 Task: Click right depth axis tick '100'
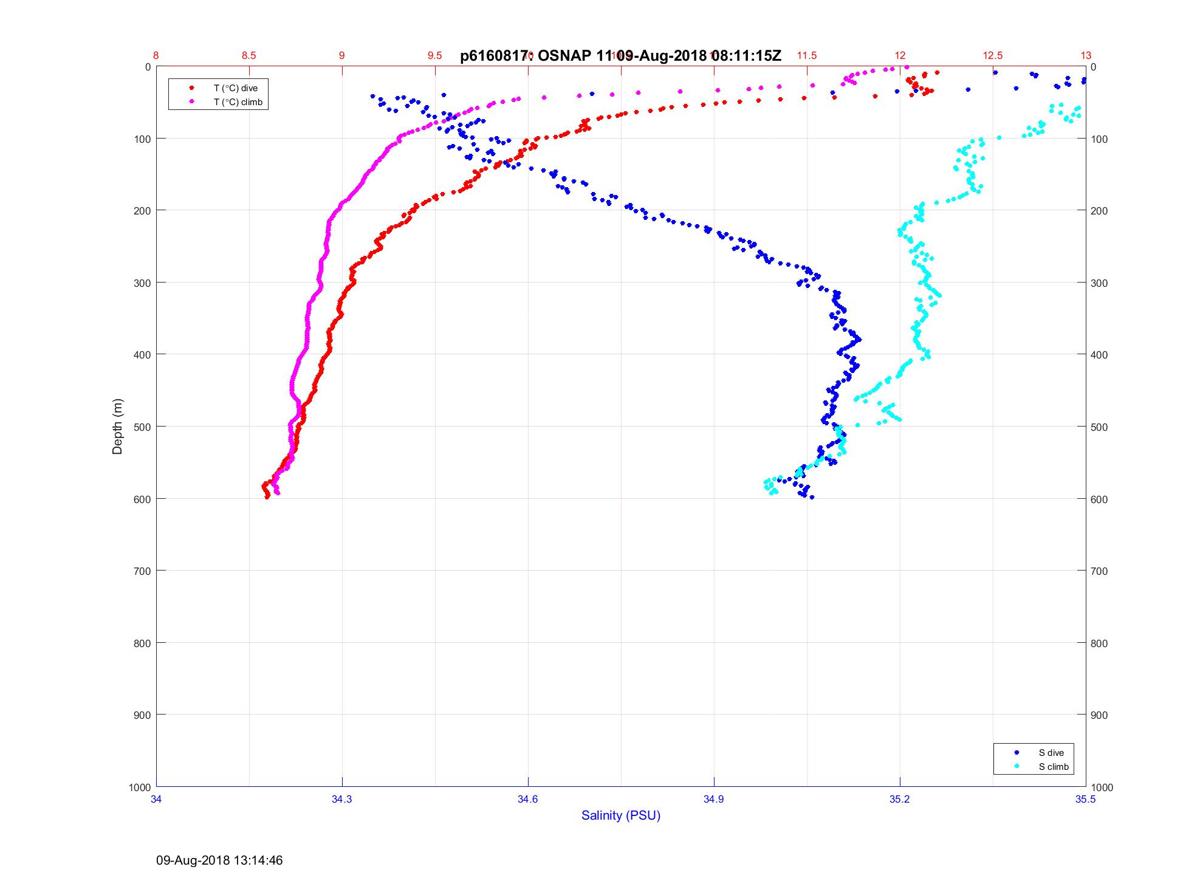1099,139
